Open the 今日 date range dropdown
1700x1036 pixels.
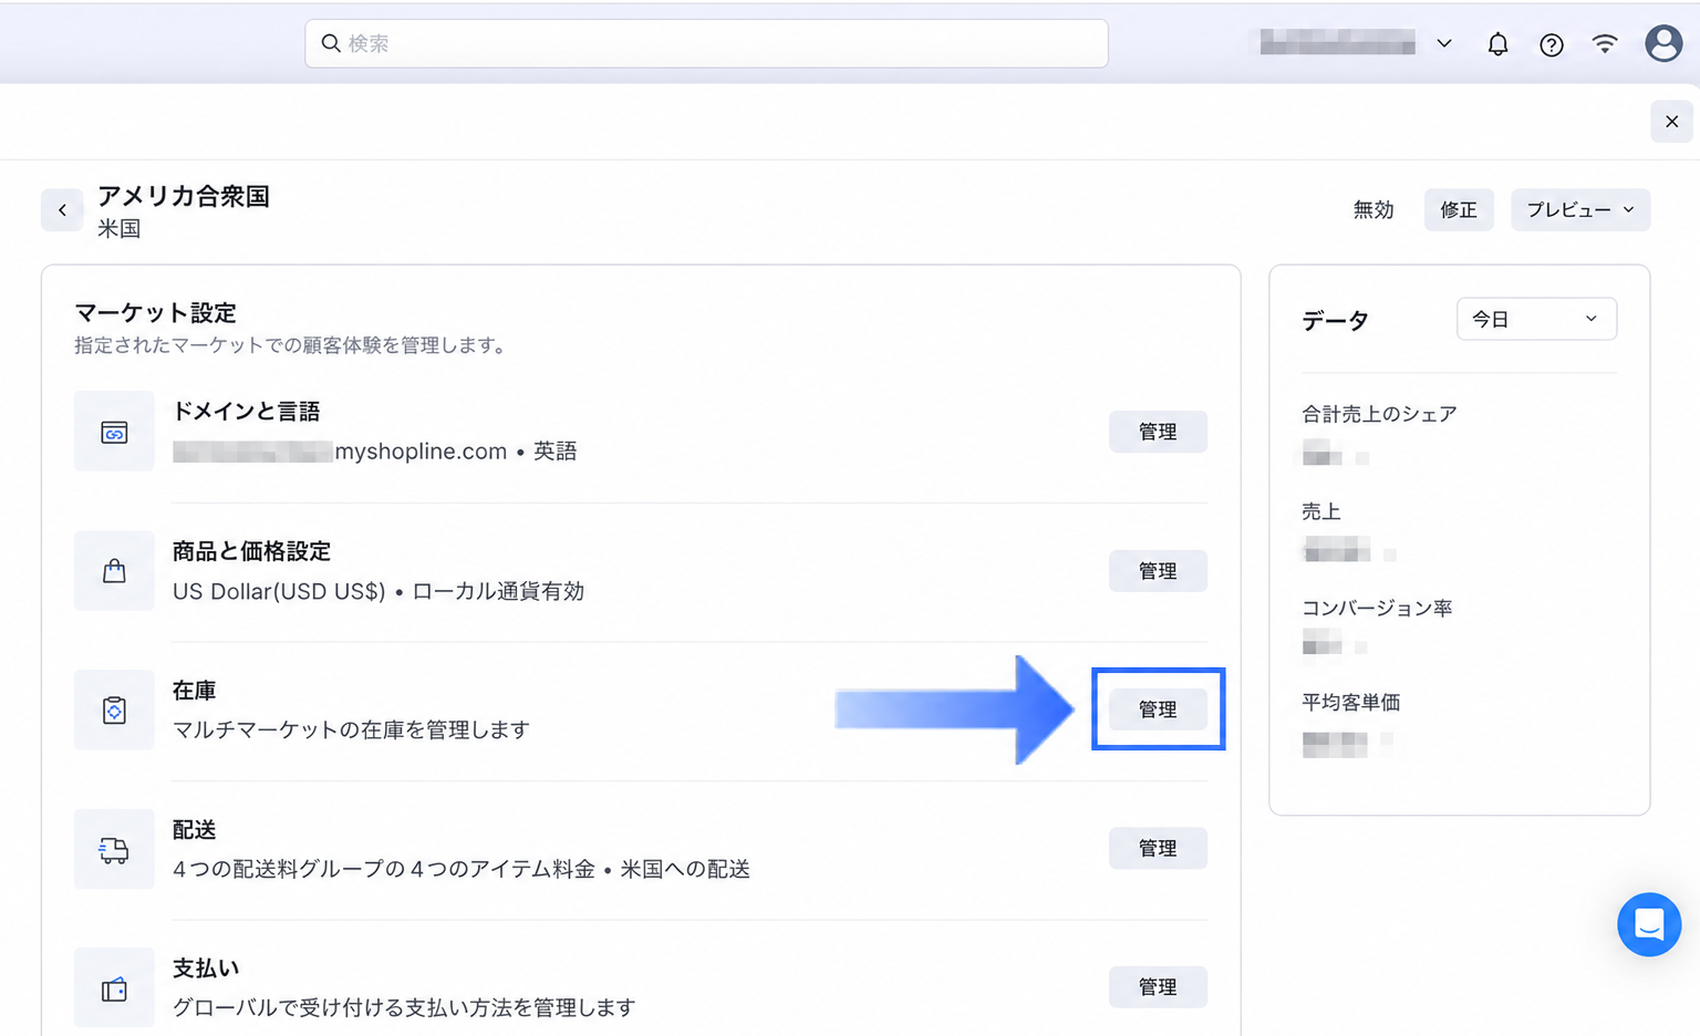[1536, 319]
